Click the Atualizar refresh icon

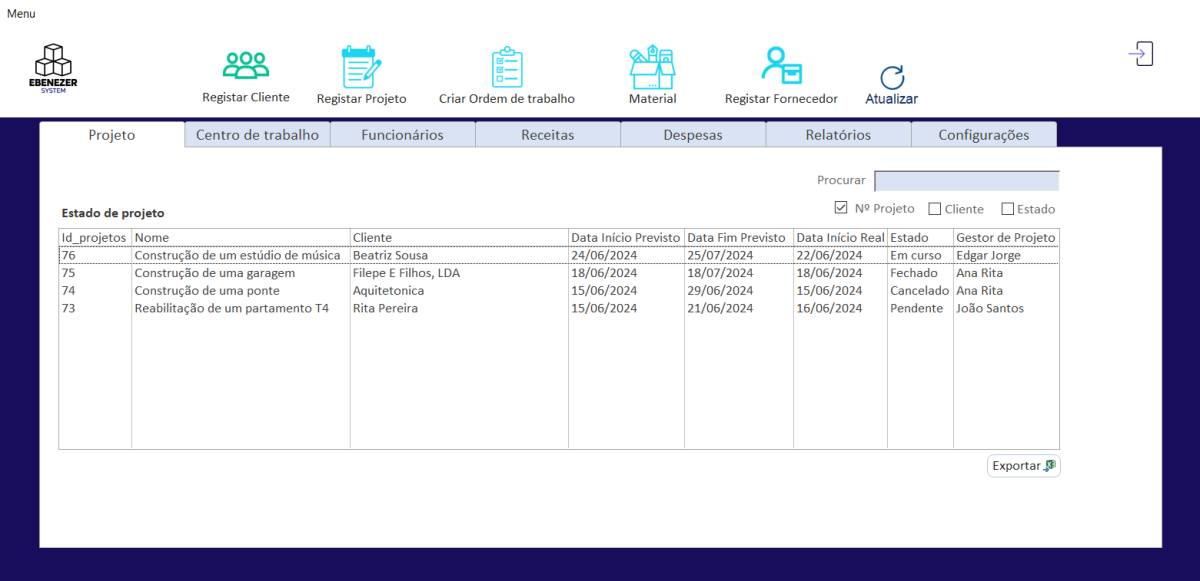891,78
